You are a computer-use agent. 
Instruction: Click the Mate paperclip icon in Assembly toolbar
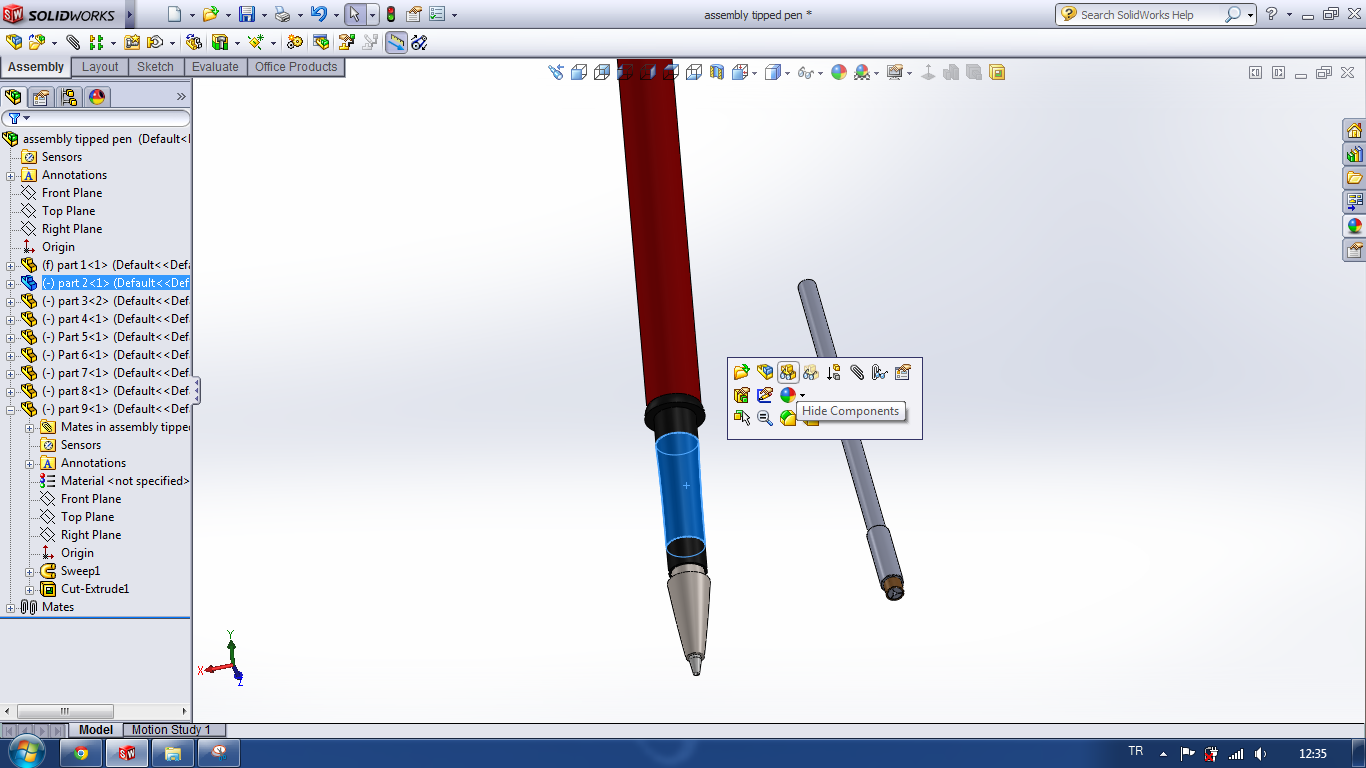[73, 42]
